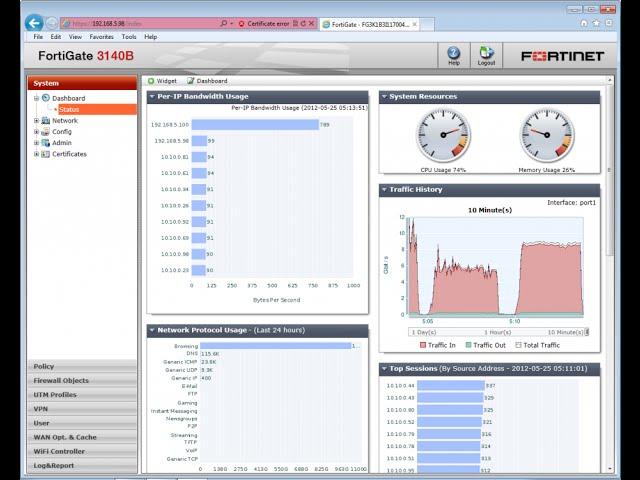This screenshot has width=640, height=480.
Task: Click the Dashboard tree node icon
Action: pos(46,98)
